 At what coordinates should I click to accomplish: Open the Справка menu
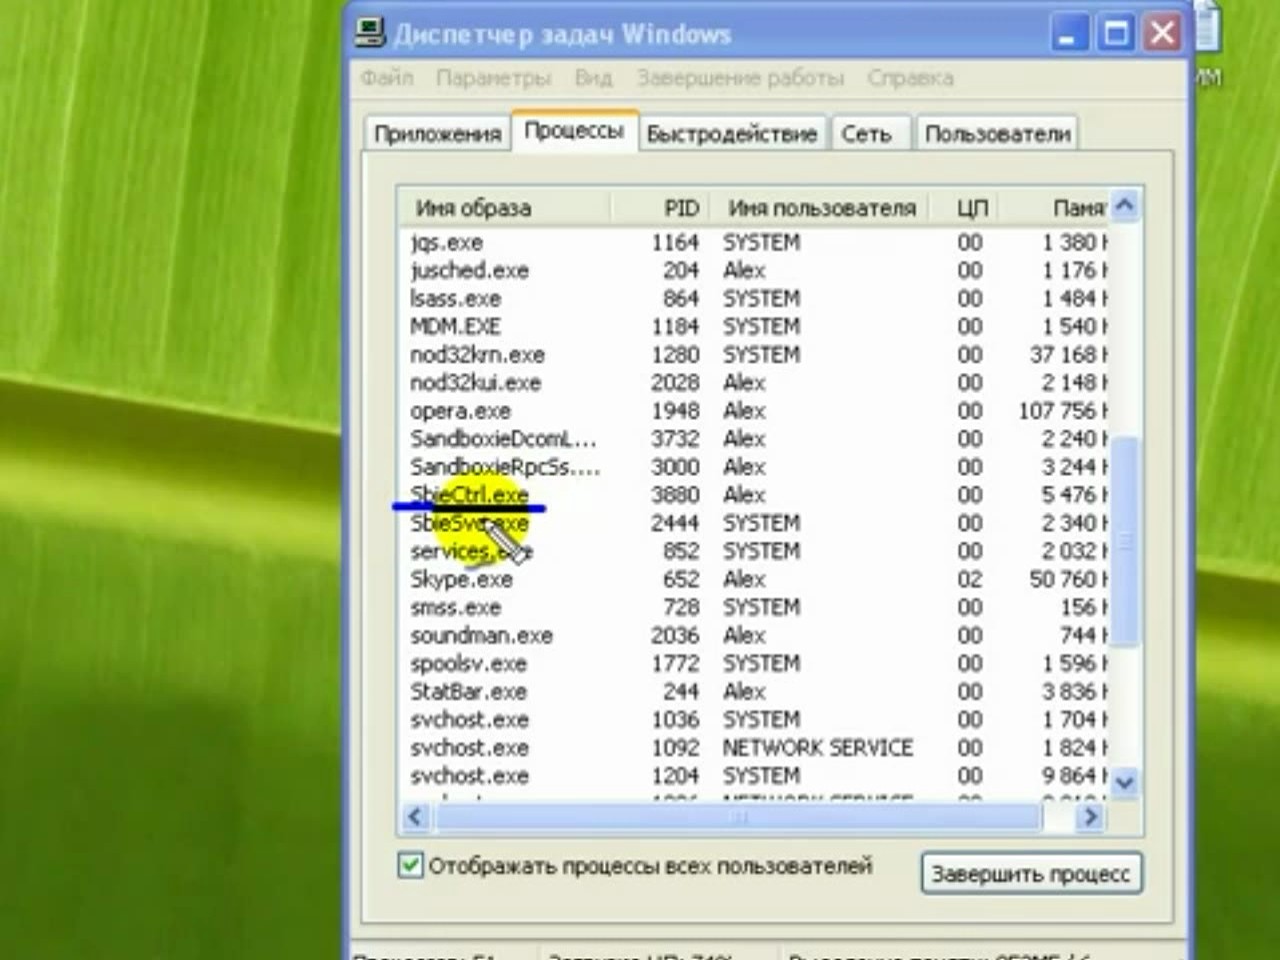(x=910, y=78)
